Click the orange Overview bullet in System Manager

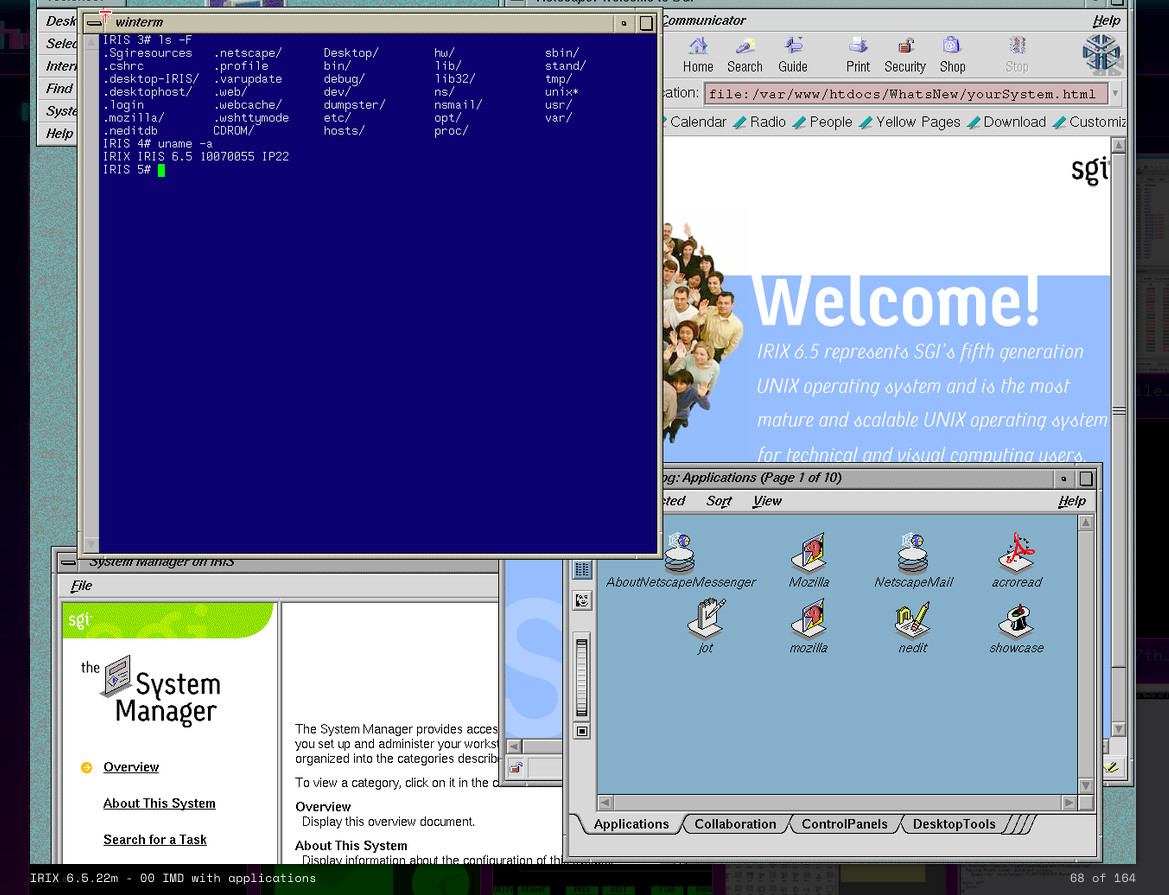point(86,767)
